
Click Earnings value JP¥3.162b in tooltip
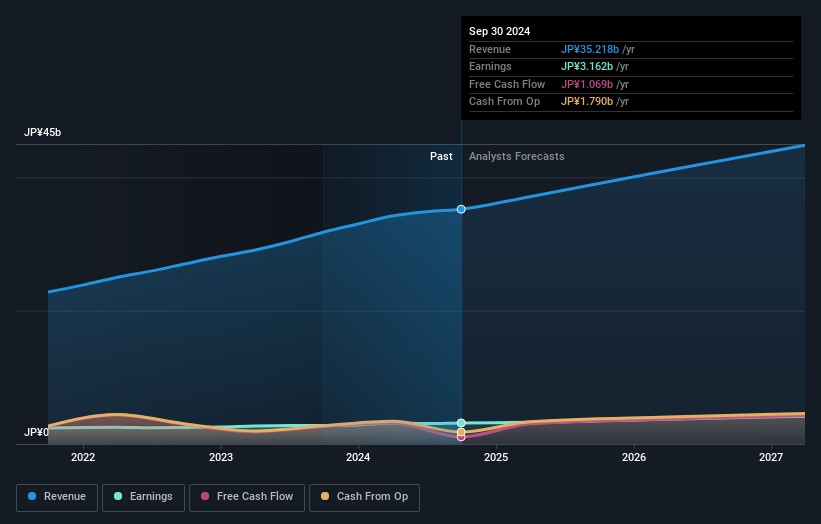pyautogui.click(x=588, y=67)
